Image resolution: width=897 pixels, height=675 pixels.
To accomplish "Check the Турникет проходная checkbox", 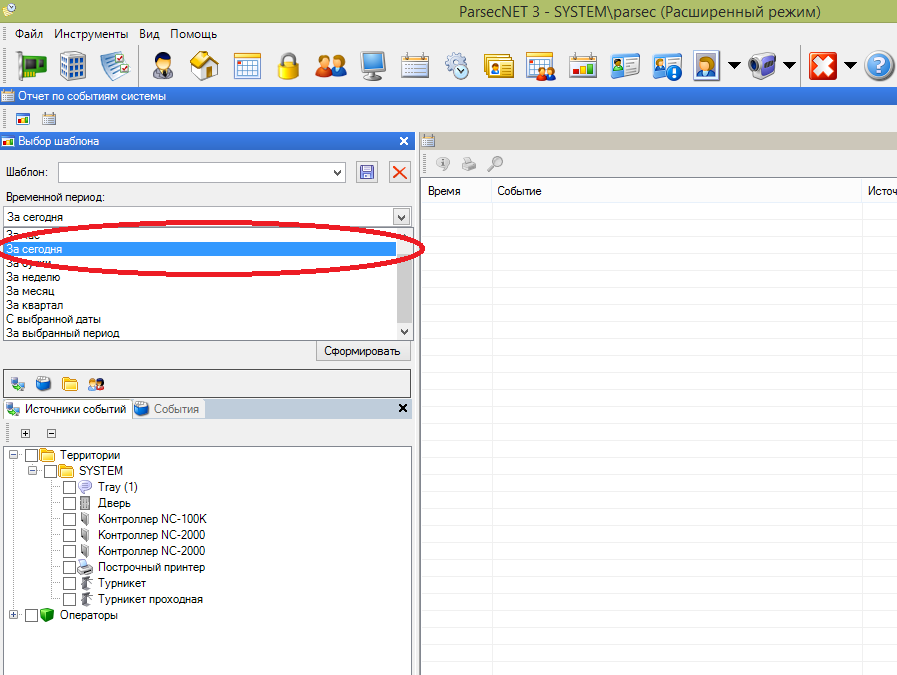I will point(69,599).
